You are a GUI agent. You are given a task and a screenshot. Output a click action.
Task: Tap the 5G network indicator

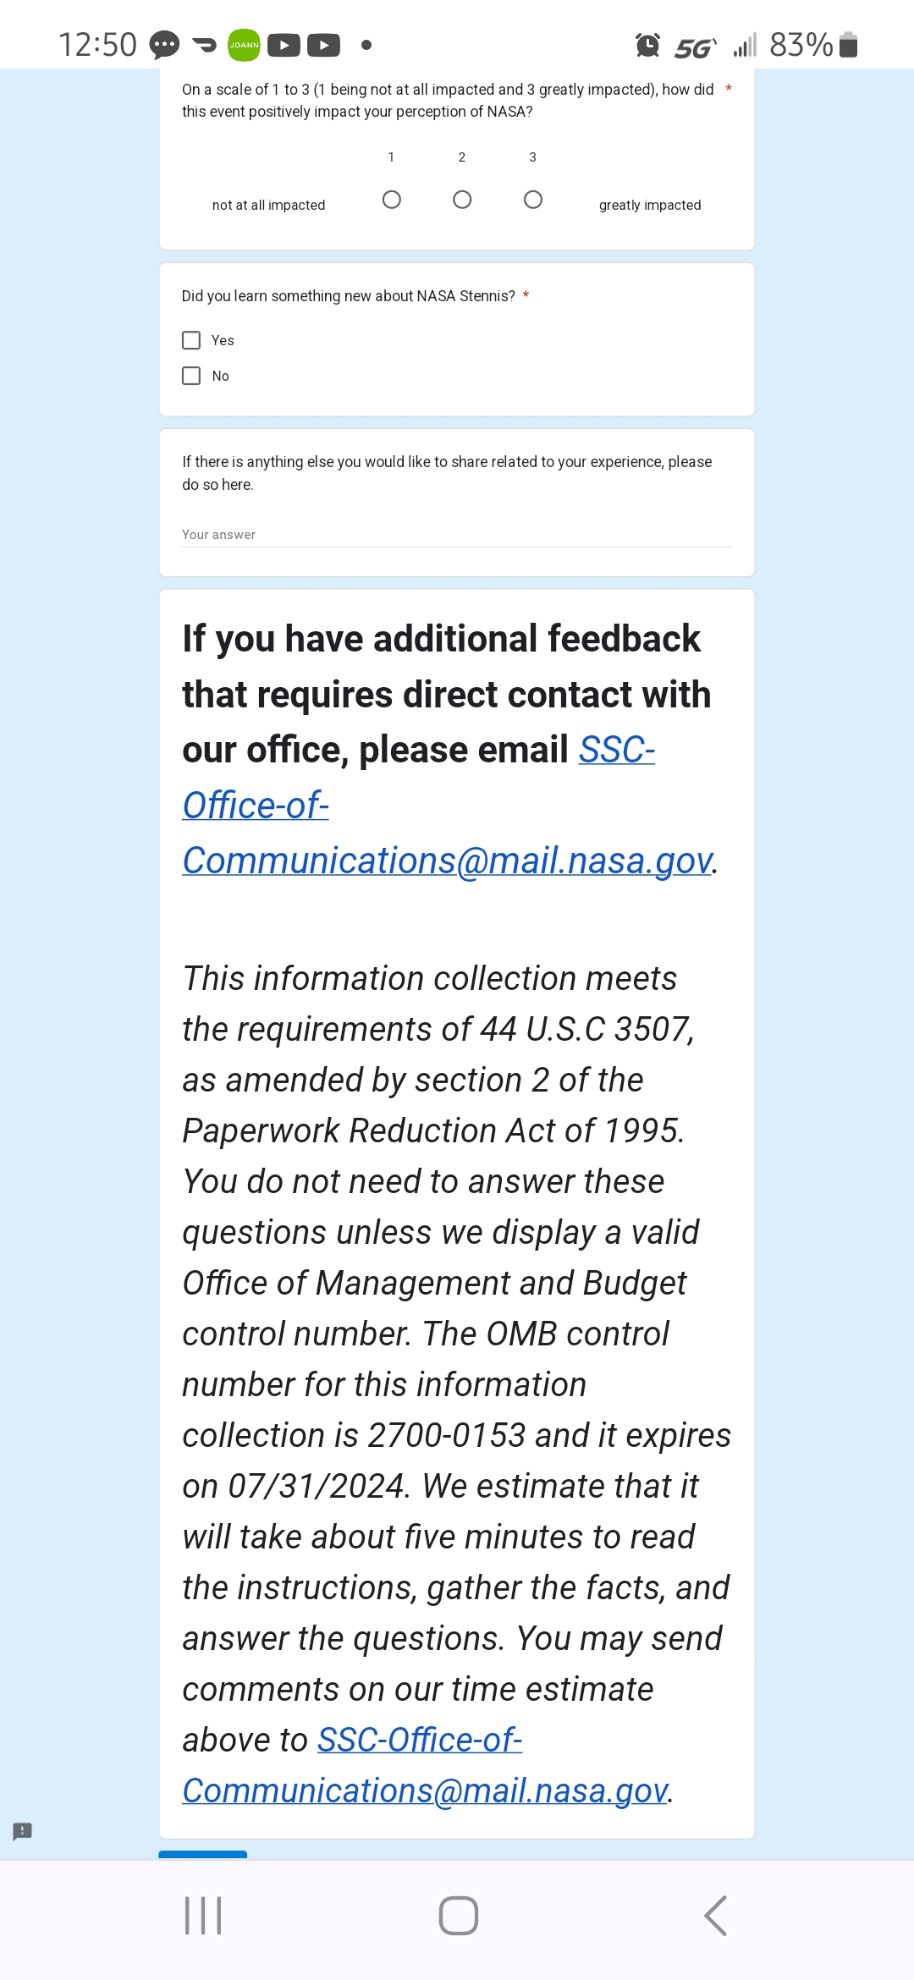(694, 47)
